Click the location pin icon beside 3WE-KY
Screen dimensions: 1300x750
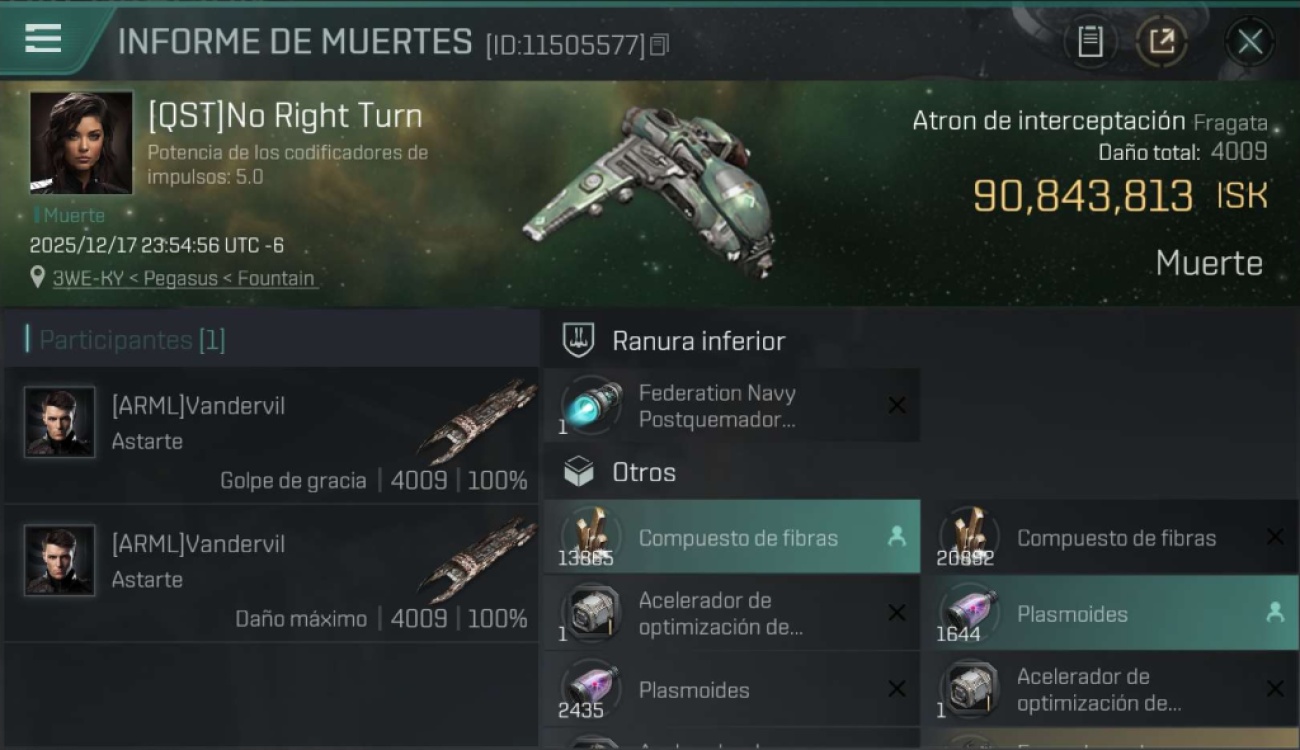[38, 278]
